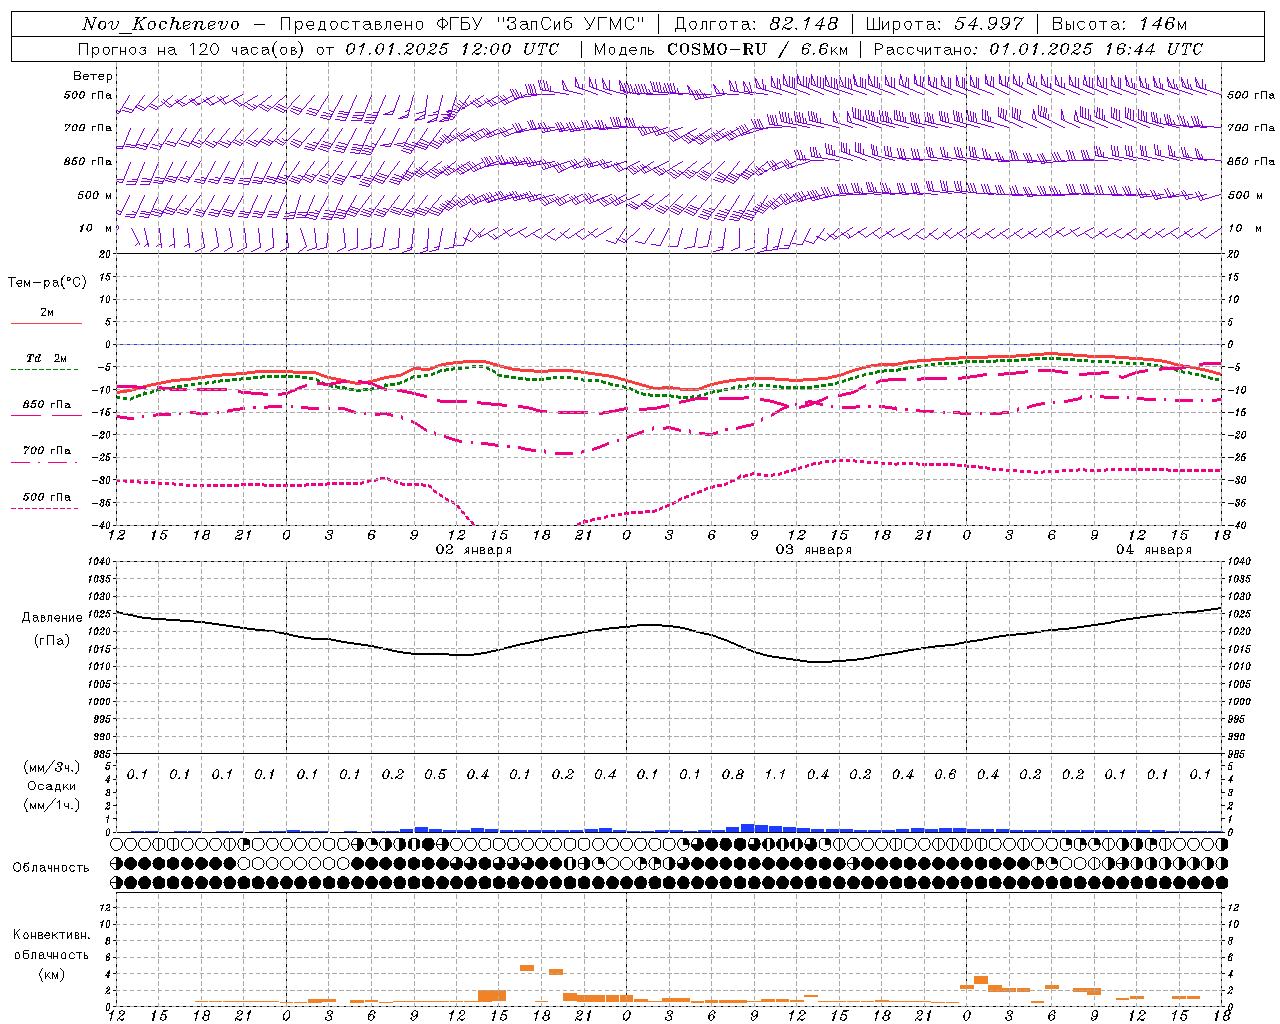
Task: Click the 'Давление' pressure panel label
Action: point(51,618)
